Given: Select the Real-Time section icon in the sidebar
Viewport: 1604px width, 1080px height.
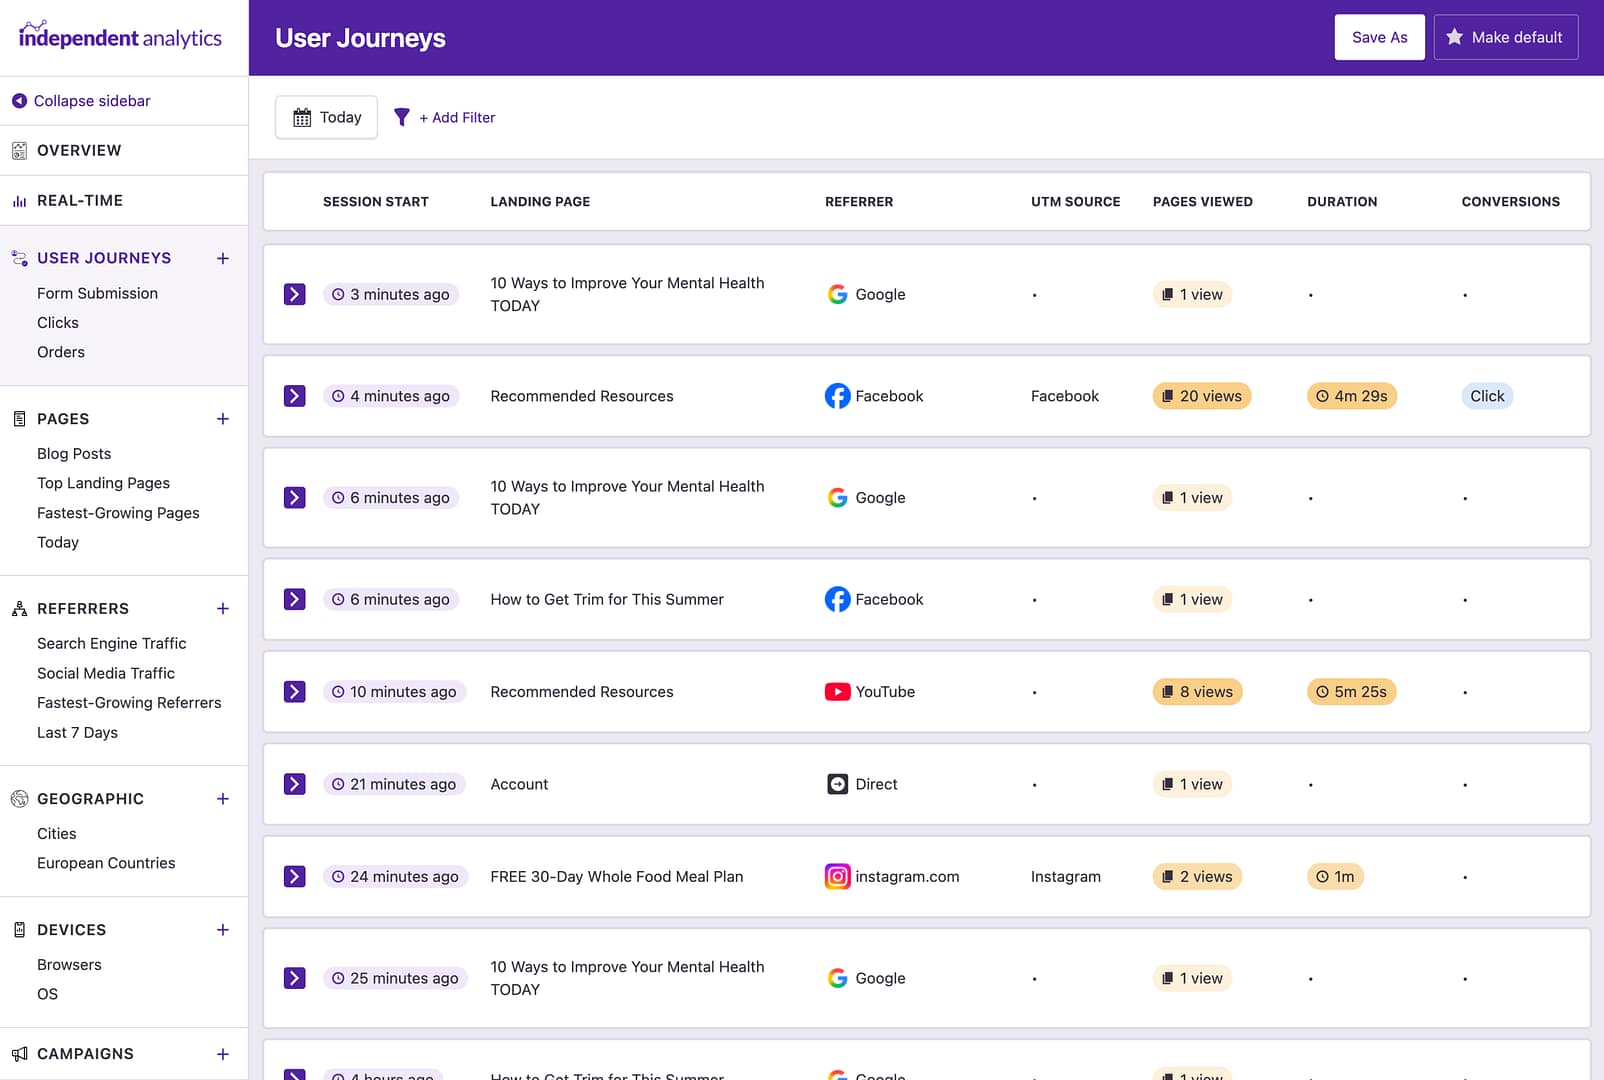Looking at the screenshot, I should tap(19, 200).
